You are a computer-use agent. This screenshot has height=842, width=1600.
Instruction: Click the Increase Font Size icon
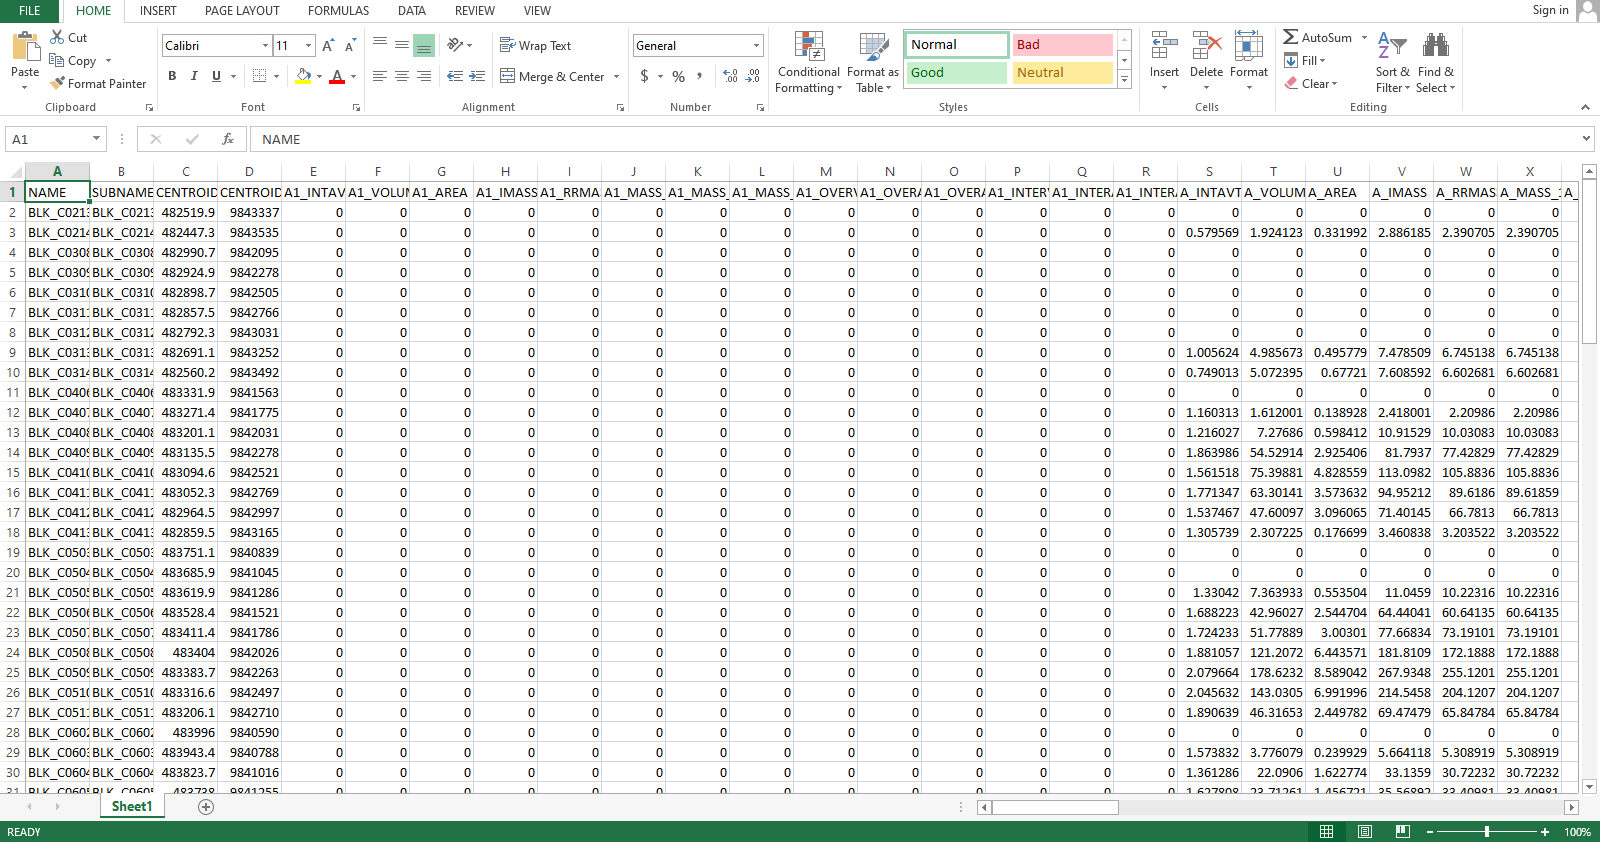(328, 46)
